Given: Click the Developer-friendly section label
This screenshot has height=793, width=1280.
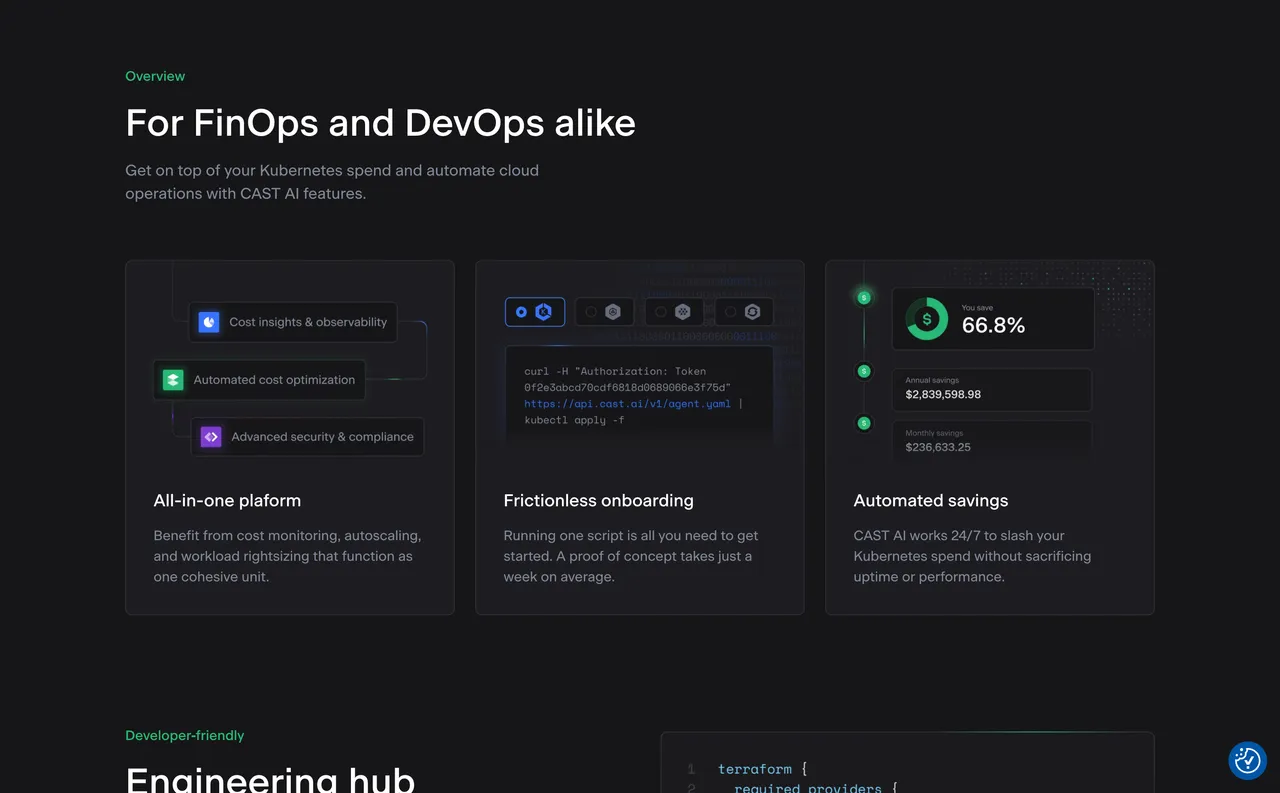Looking at the screenshot, I should tap(184, 736).
